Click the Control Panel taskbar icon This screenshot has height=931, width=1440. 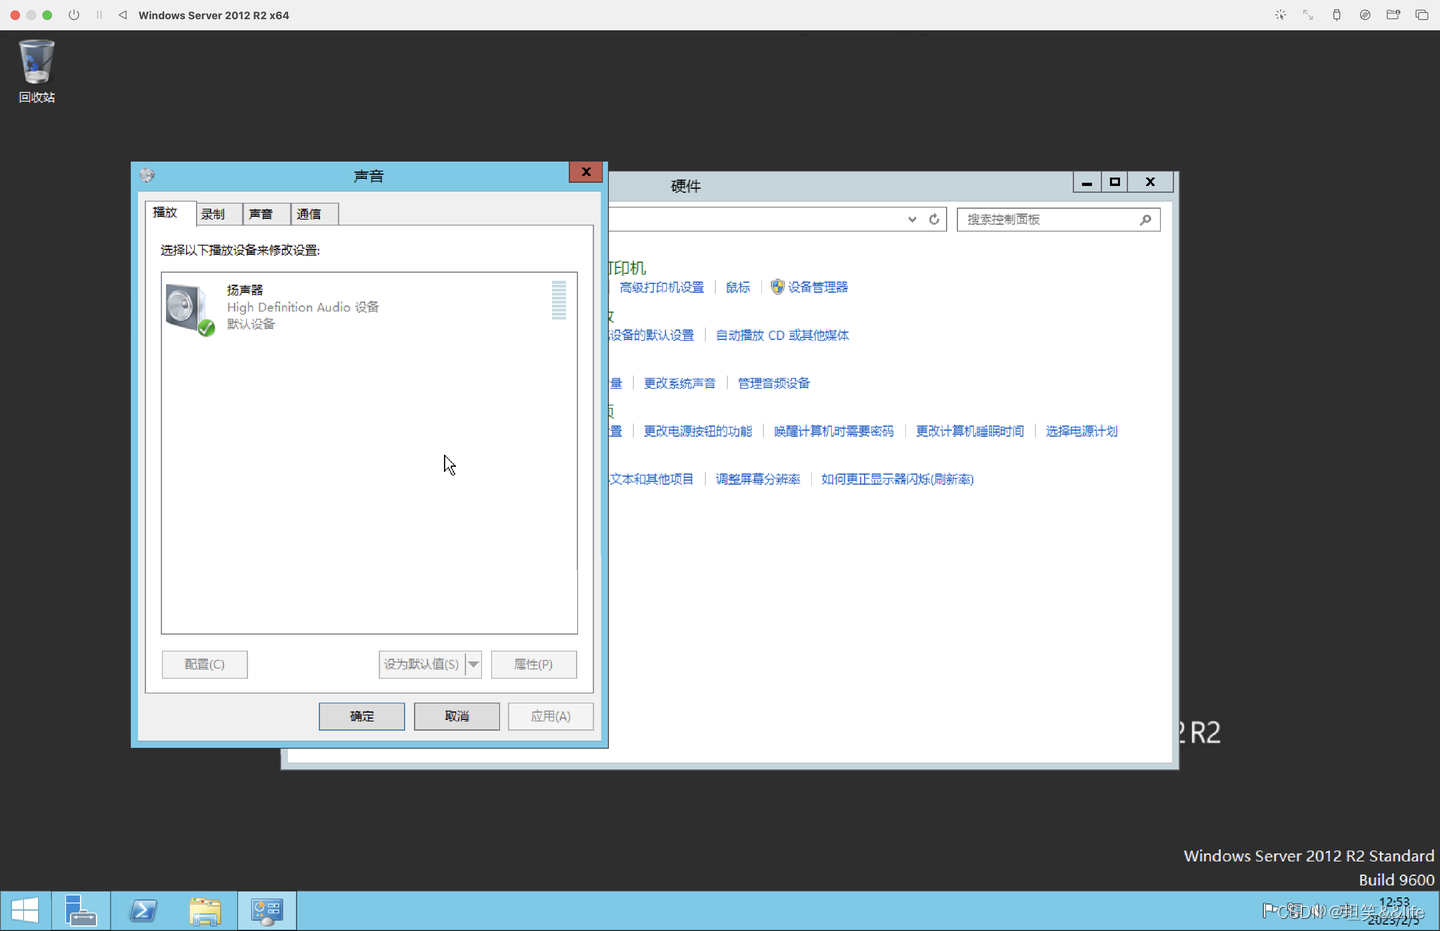(267, 911)
